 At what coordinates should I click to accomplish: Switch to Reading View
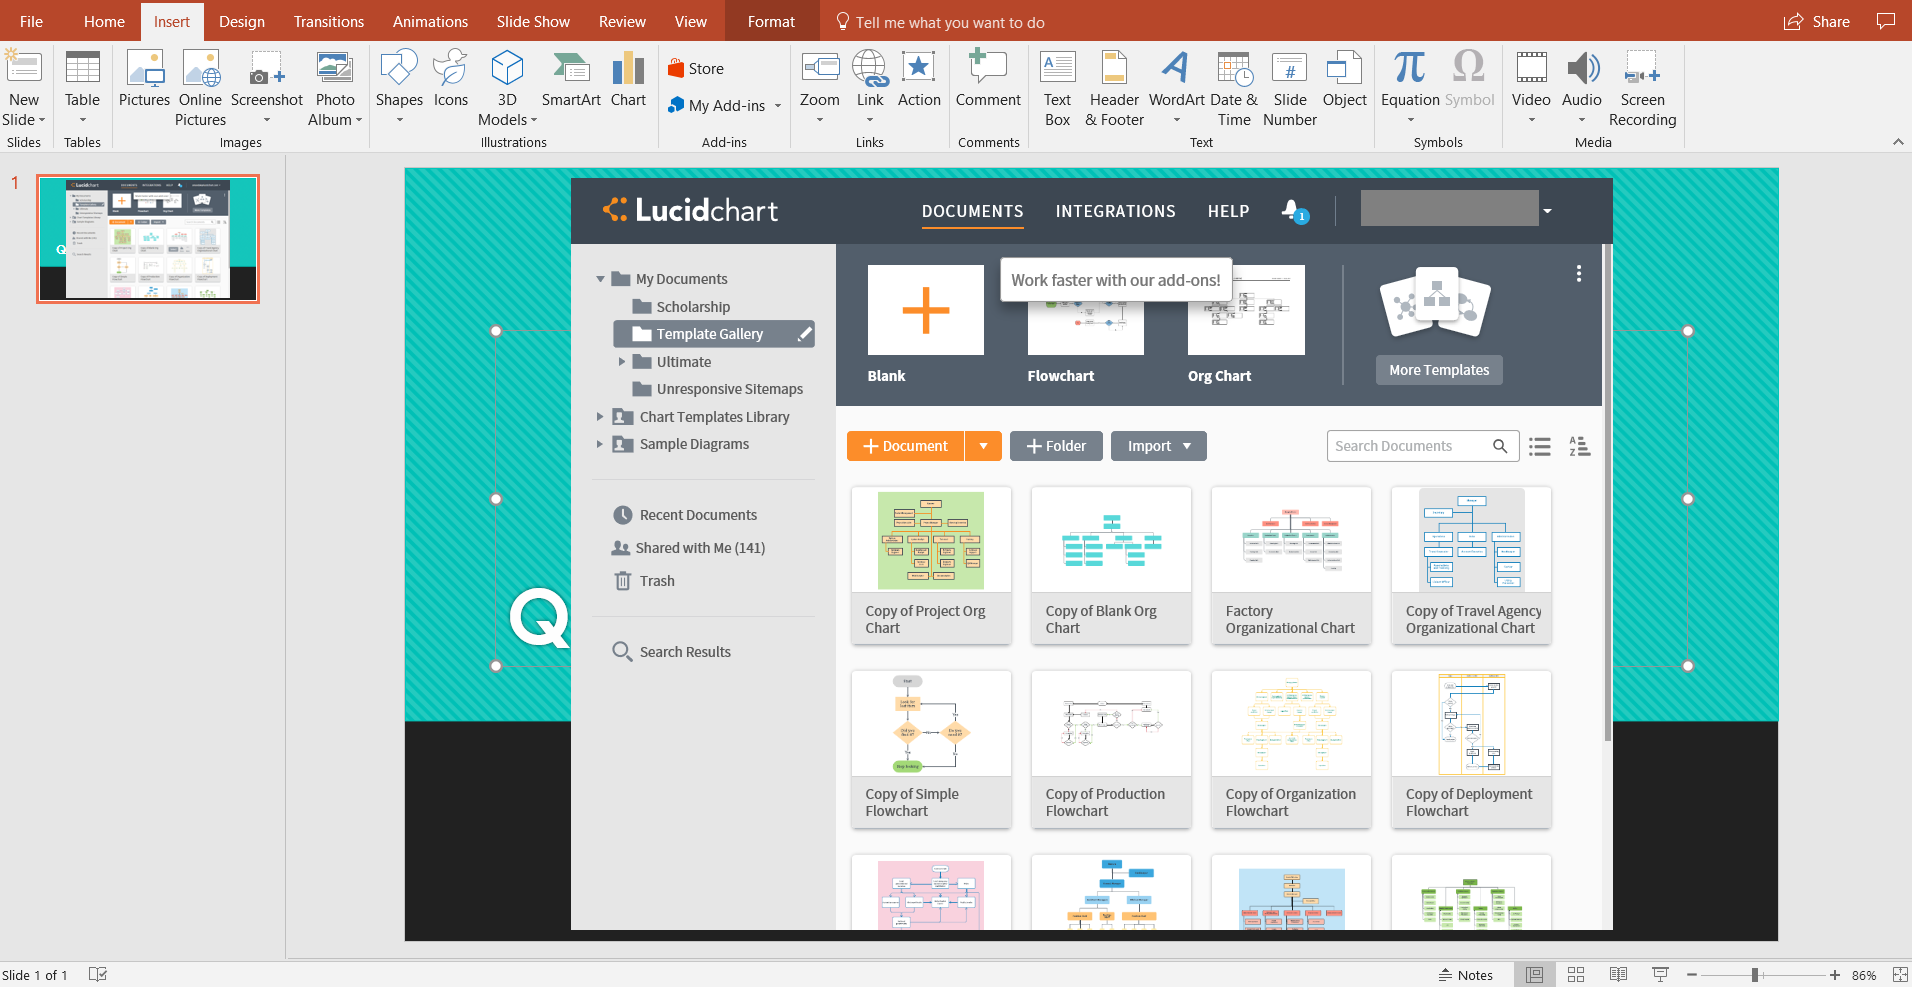[1618, 975]
